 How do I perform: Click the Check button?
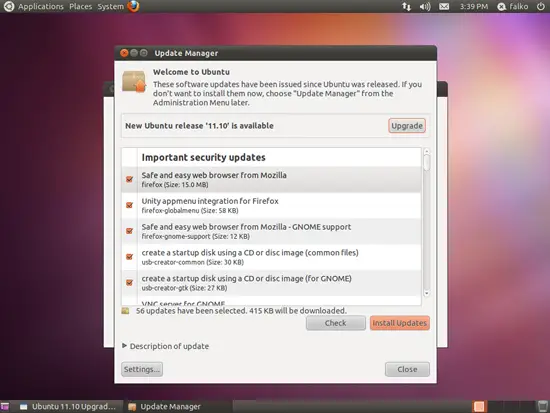click(335, 323)
